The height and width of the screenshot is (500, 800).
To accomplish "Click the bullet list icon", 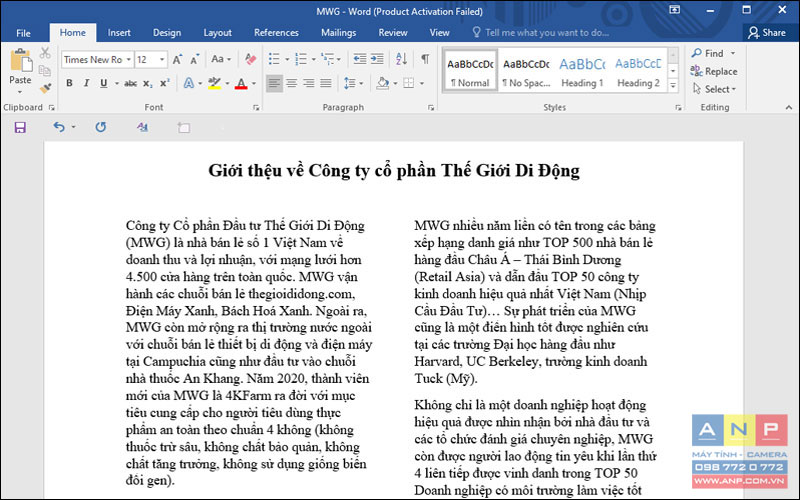I will click(274, 59).
